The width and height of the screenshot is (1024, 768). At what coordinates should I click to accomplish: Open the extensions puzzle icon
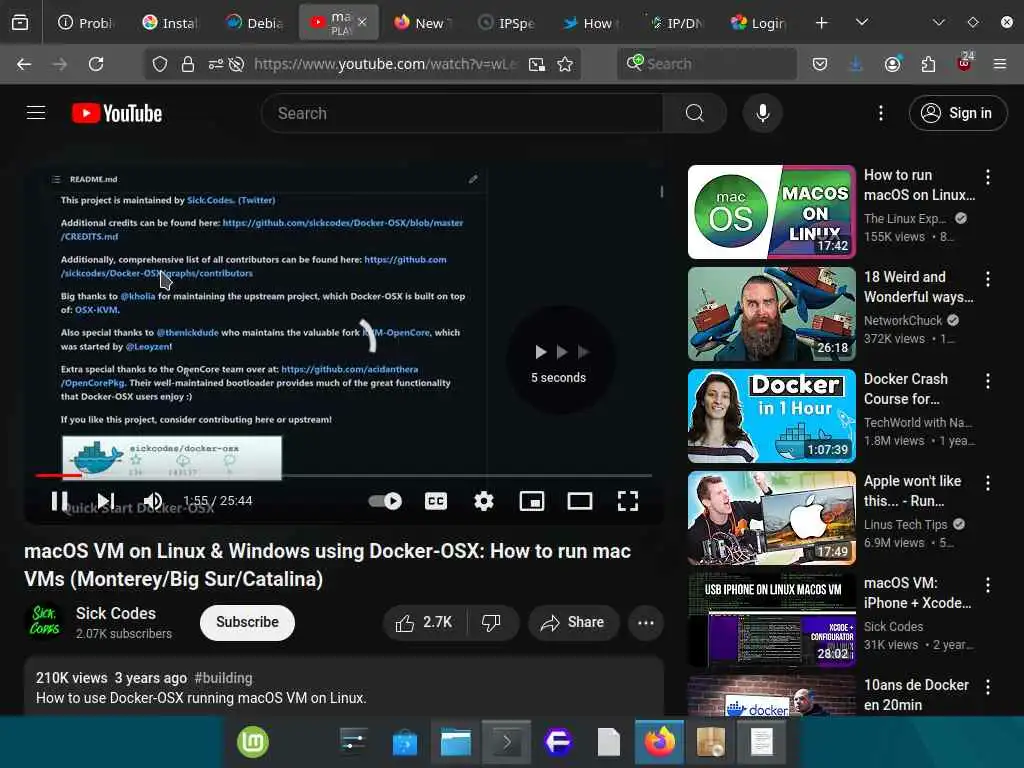click(928, 64)
